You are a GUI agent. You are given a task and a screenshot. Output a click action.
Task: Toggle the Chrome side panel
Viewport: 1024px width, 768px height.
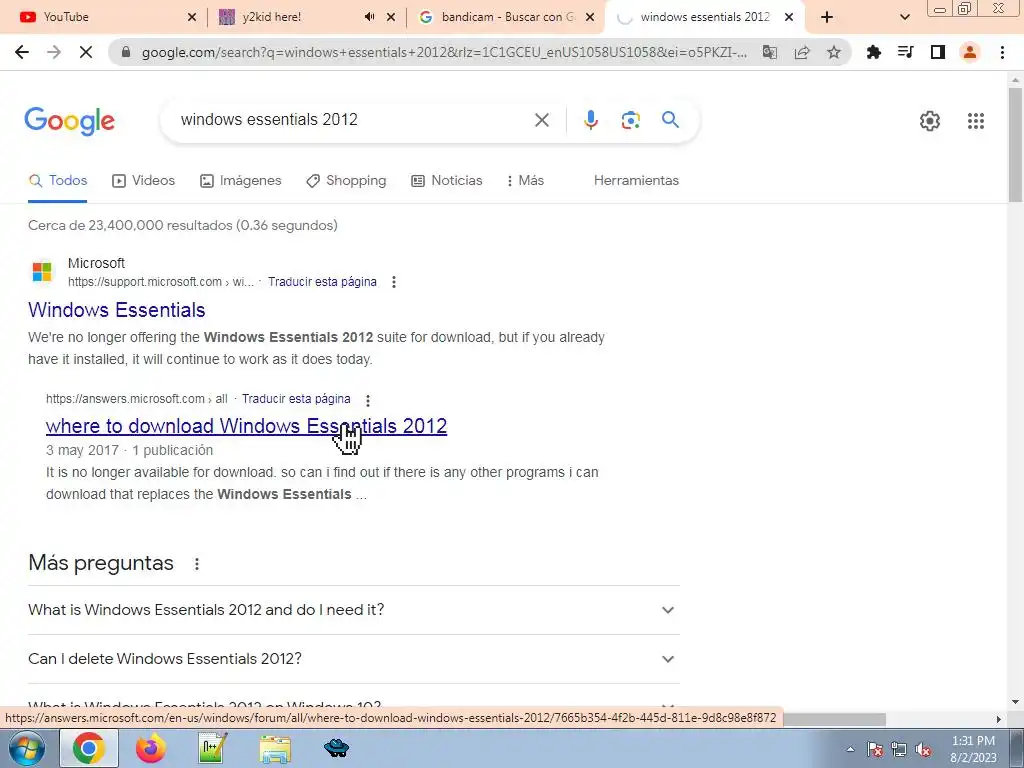click(938, 52)
